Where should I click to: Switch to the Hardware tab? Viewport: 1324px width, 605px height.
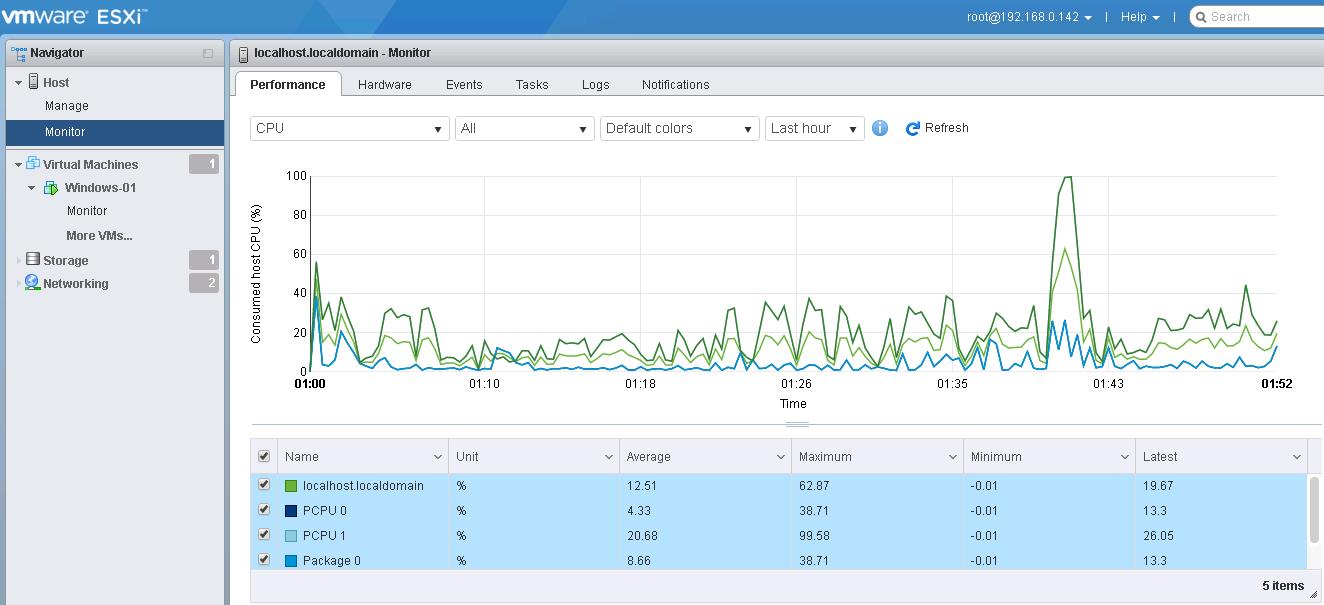point(384,85)
